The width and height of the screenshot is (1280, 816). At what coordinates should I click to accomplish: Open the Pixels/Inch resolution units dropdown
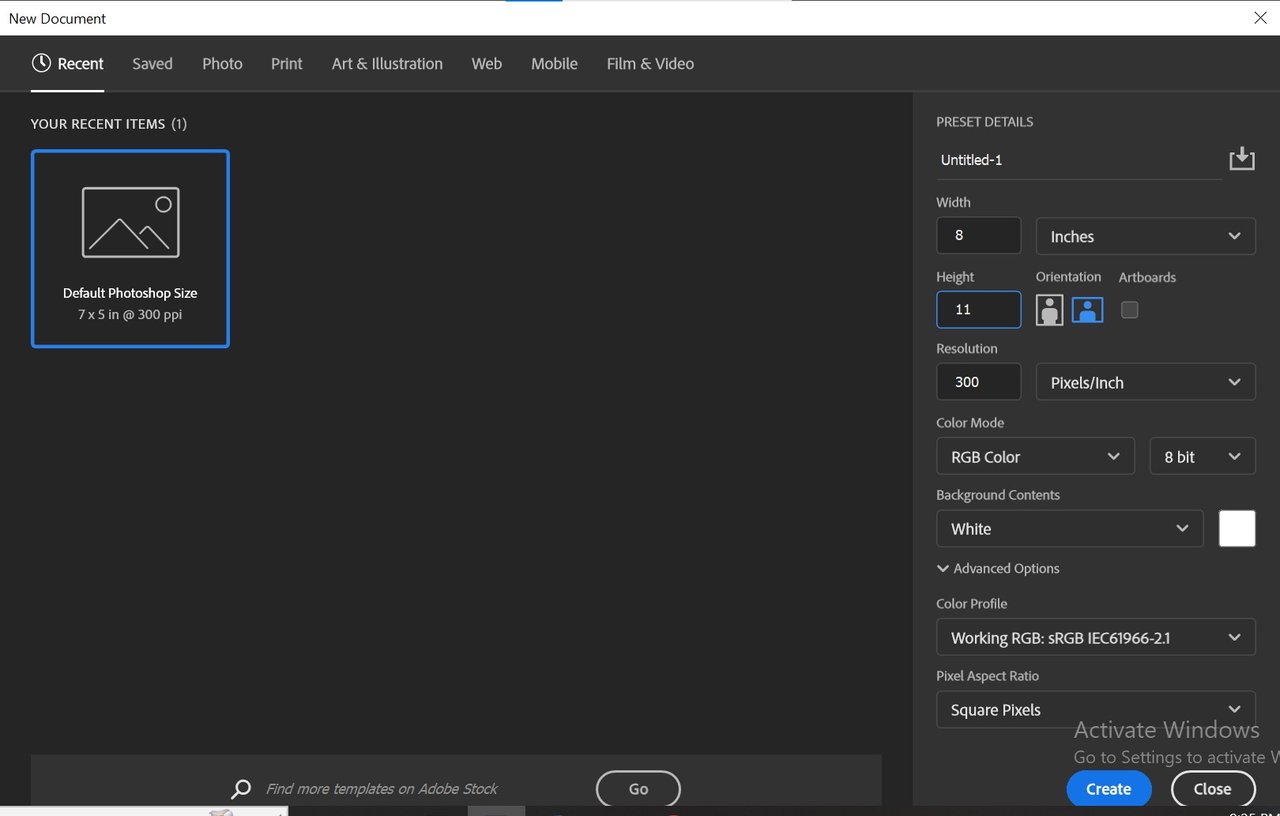1146,383
